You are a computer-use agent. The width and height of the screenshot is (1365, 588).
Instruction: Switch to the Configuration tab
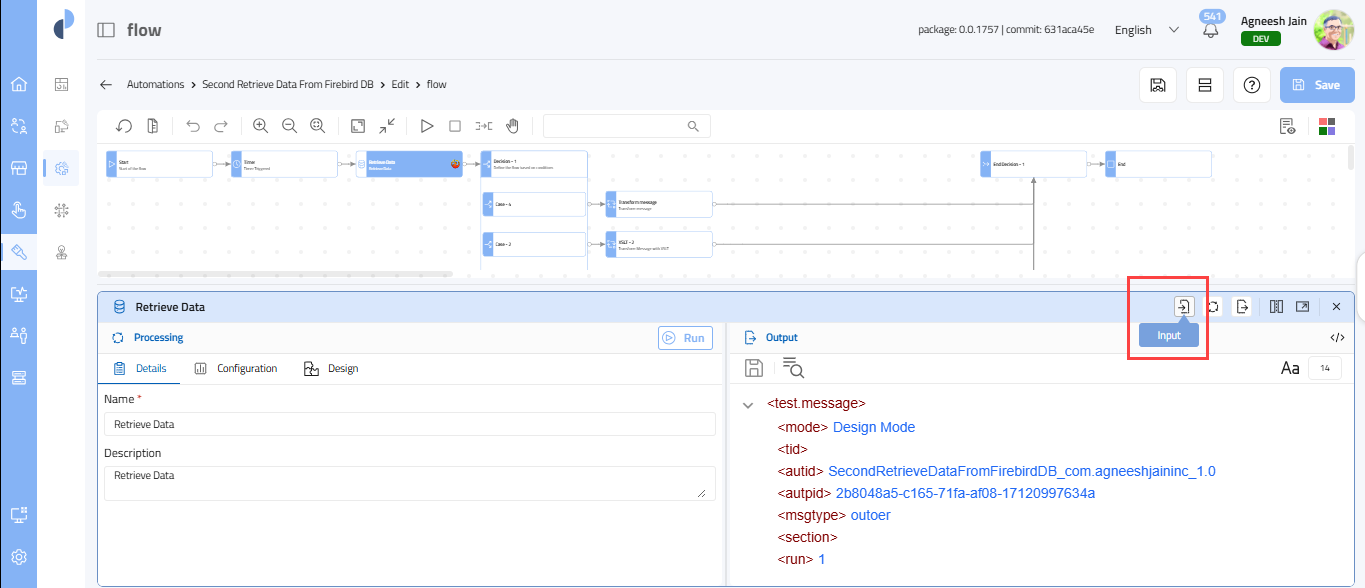click(x=236, y=369)
